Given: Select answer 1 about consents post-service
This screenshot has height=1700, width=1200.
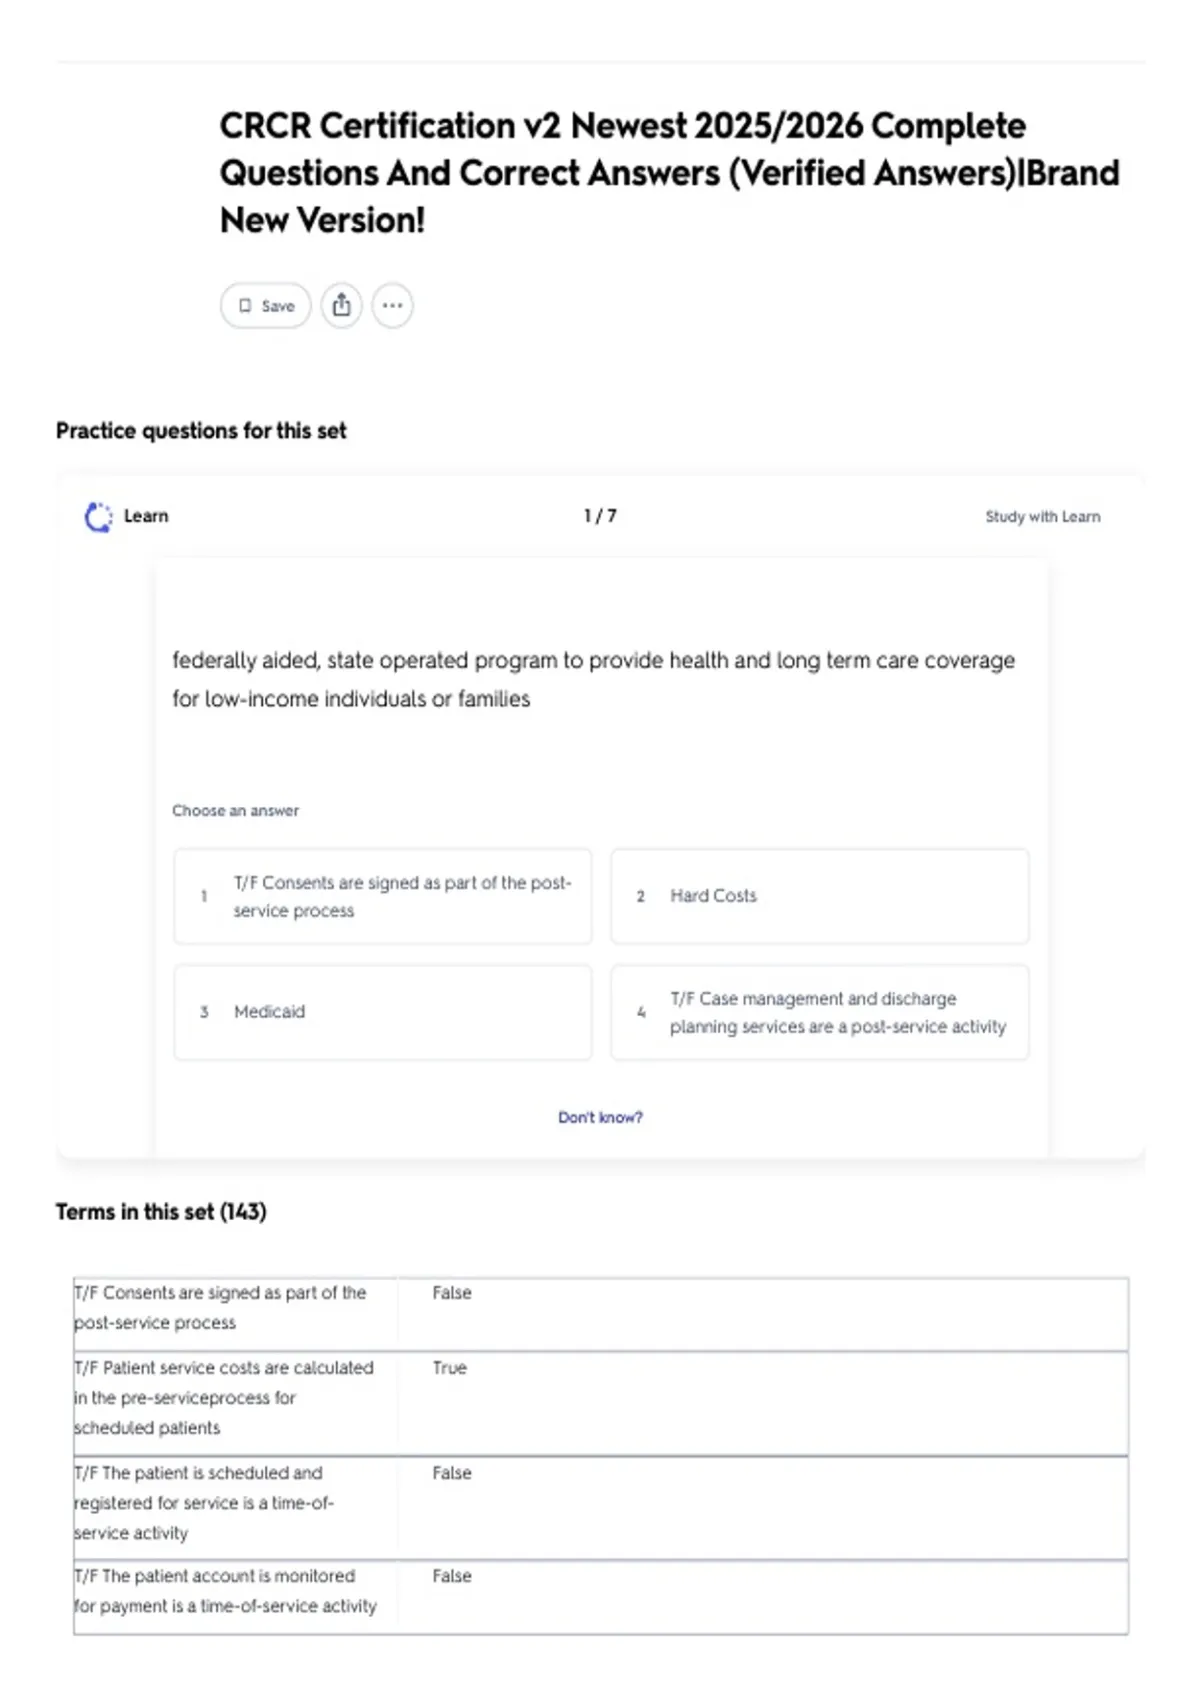Looking at the screenshot, I should pyautogui.click(x=383, y=897).
